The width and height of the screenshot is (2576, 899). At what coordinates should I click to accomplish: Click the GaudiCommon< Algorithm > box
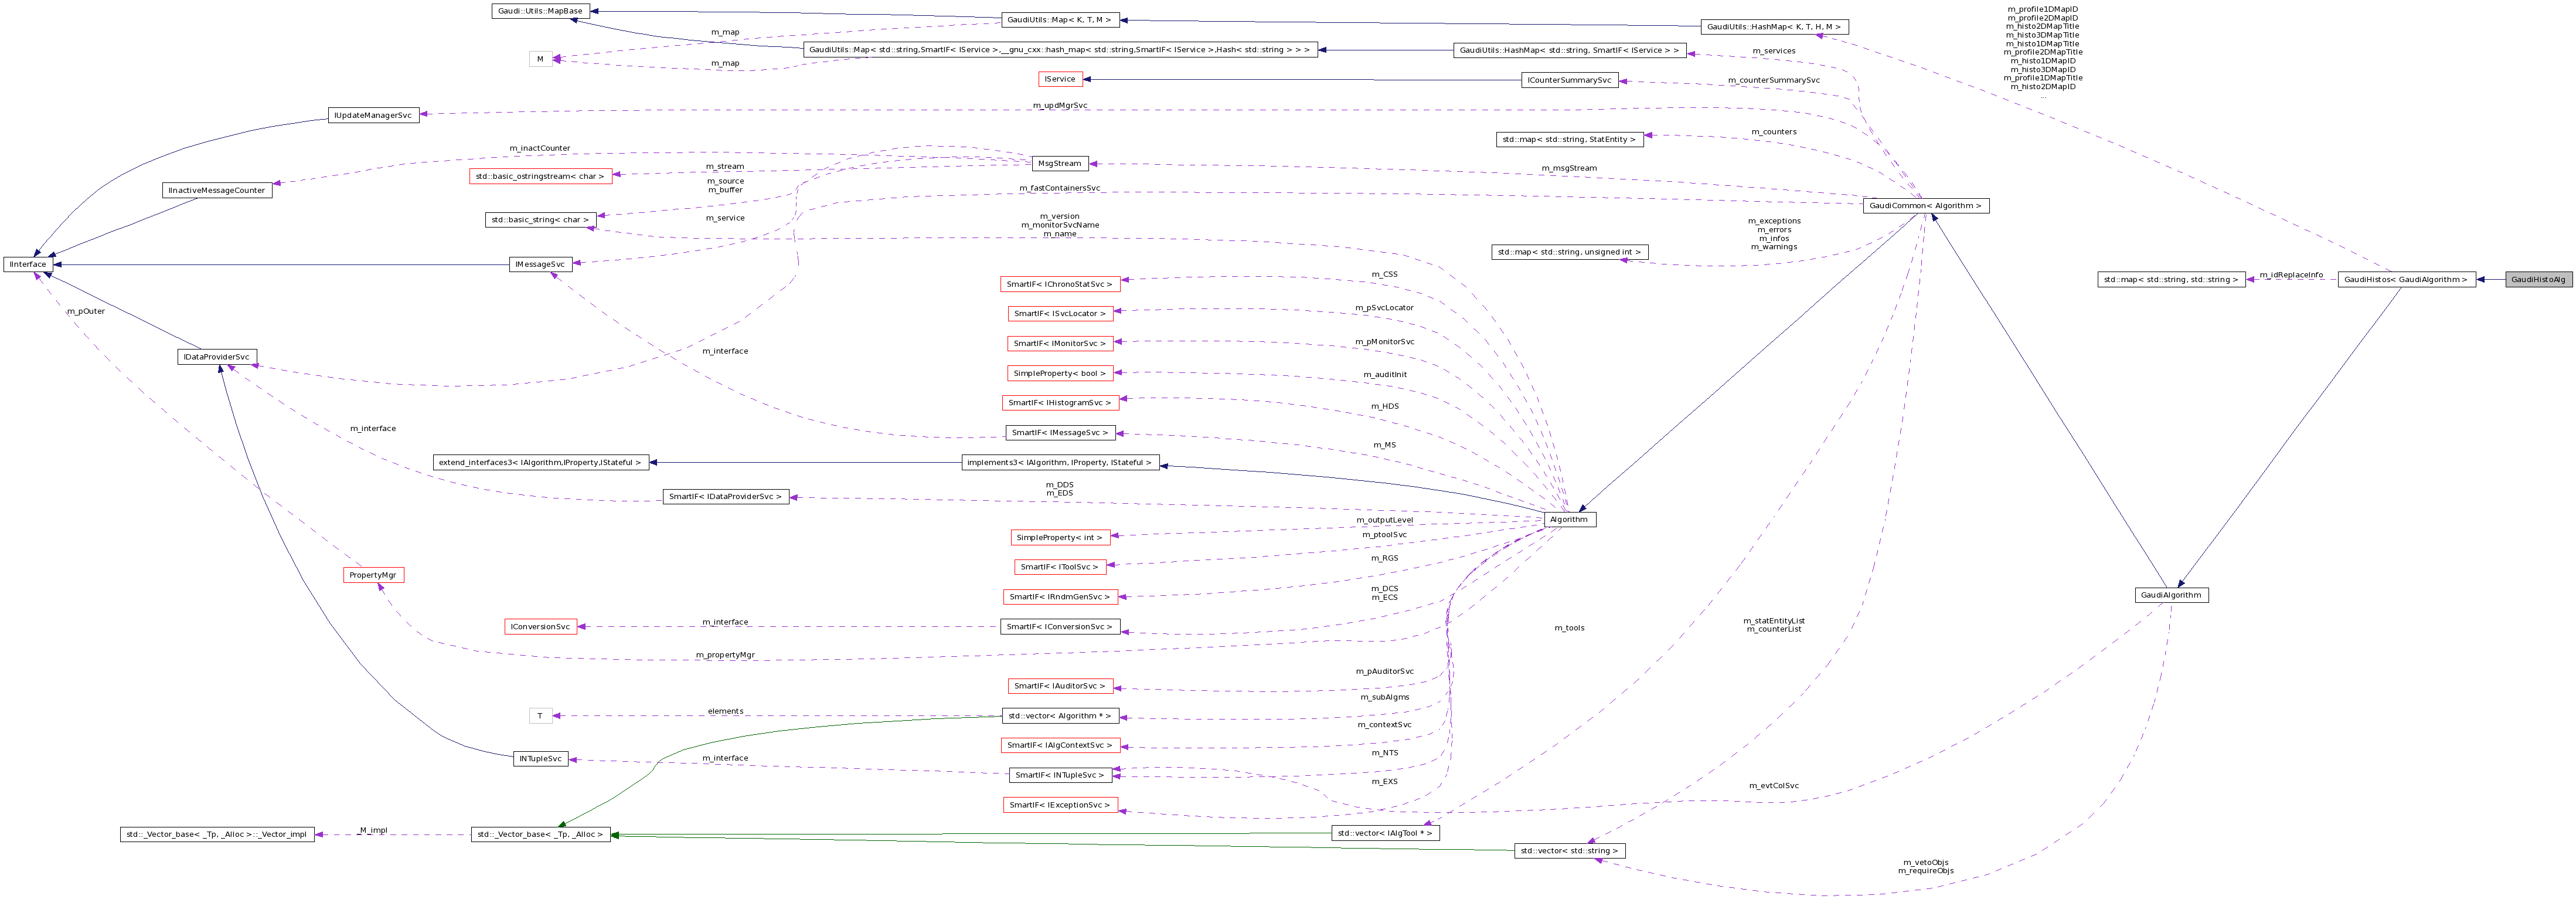tap(1925, 205)
